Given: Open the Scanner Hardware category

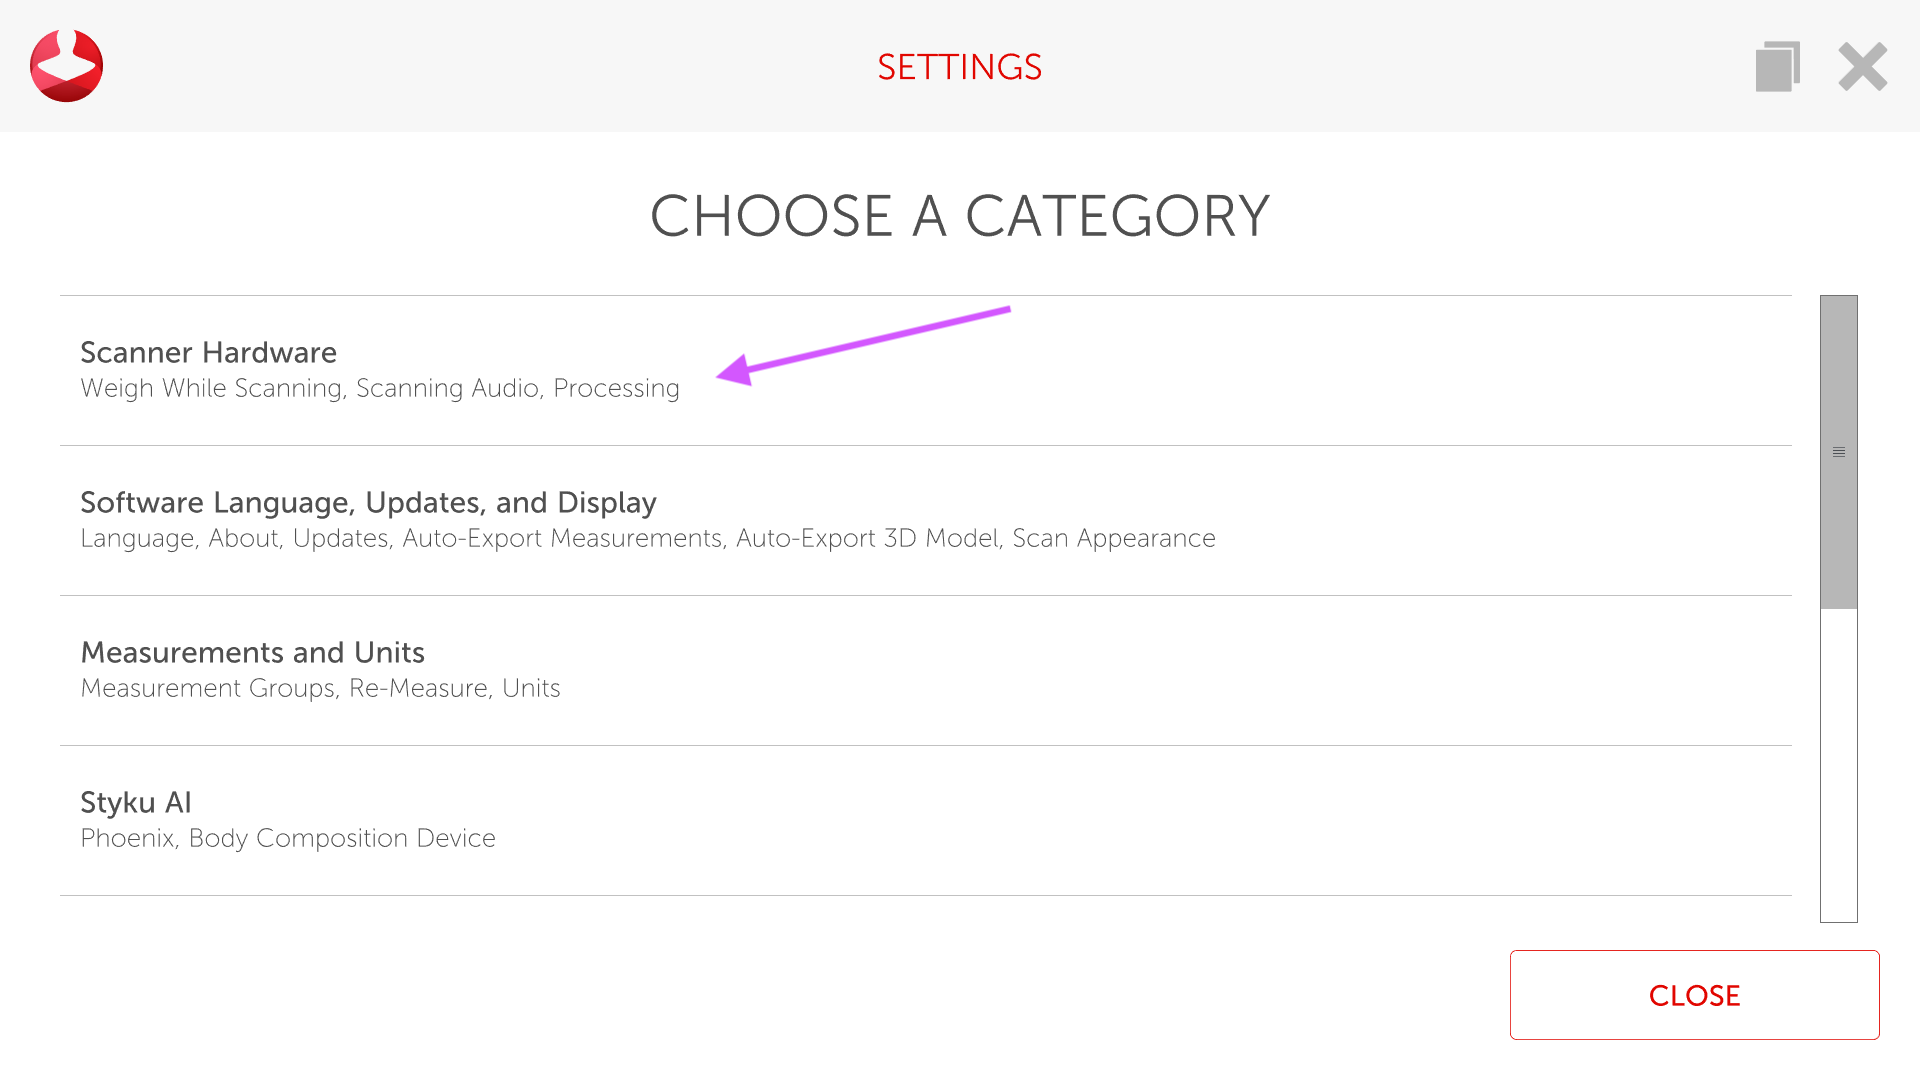Looking at the screenshot, I should tap(208, 353).
